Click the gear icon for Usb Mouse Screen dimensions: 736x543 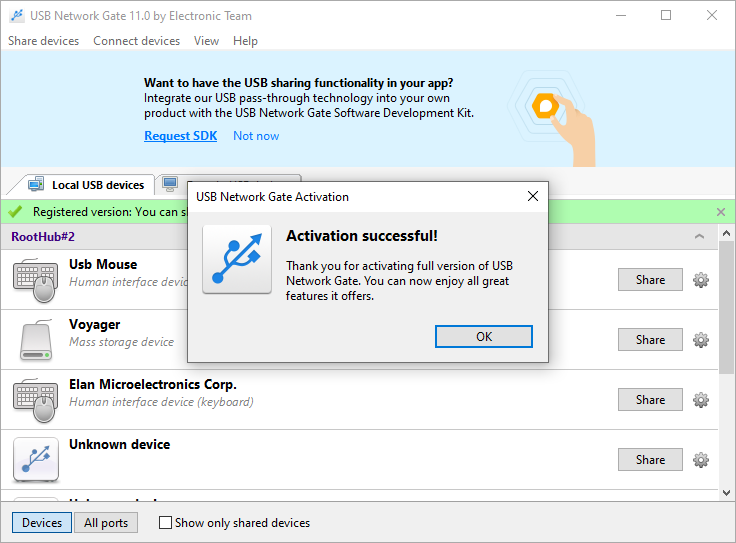[701, 280]
